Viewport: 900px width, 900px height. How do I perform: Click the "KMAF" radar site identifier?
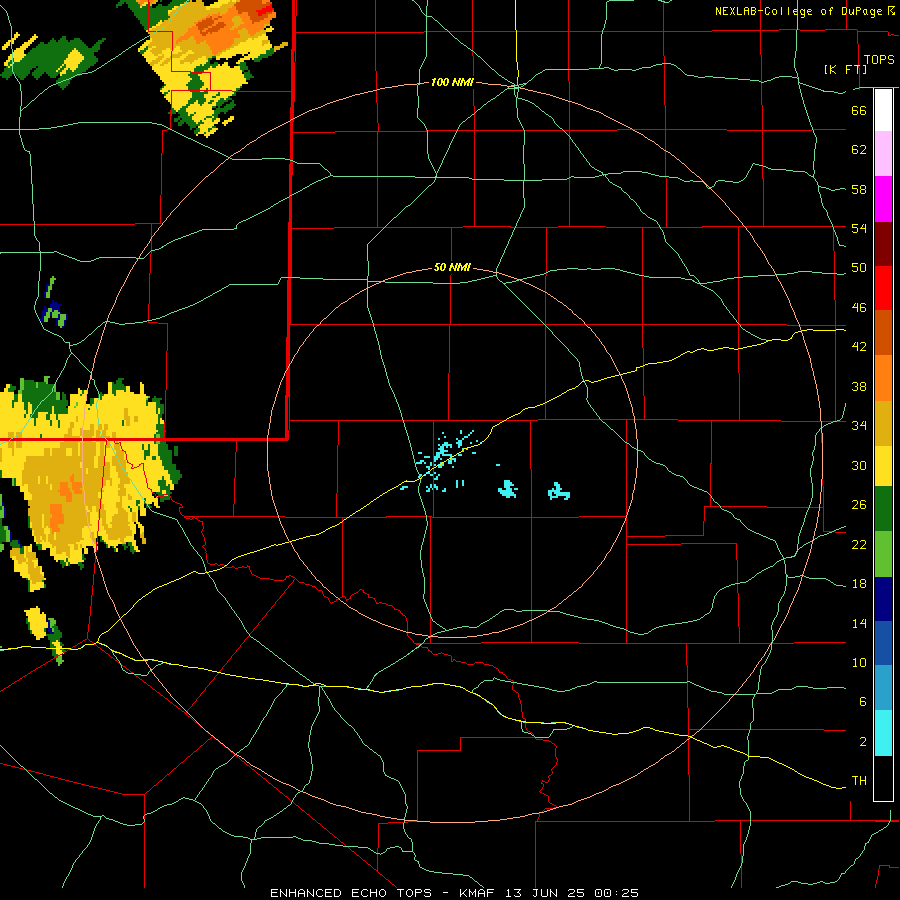click(x=476, y=893)
